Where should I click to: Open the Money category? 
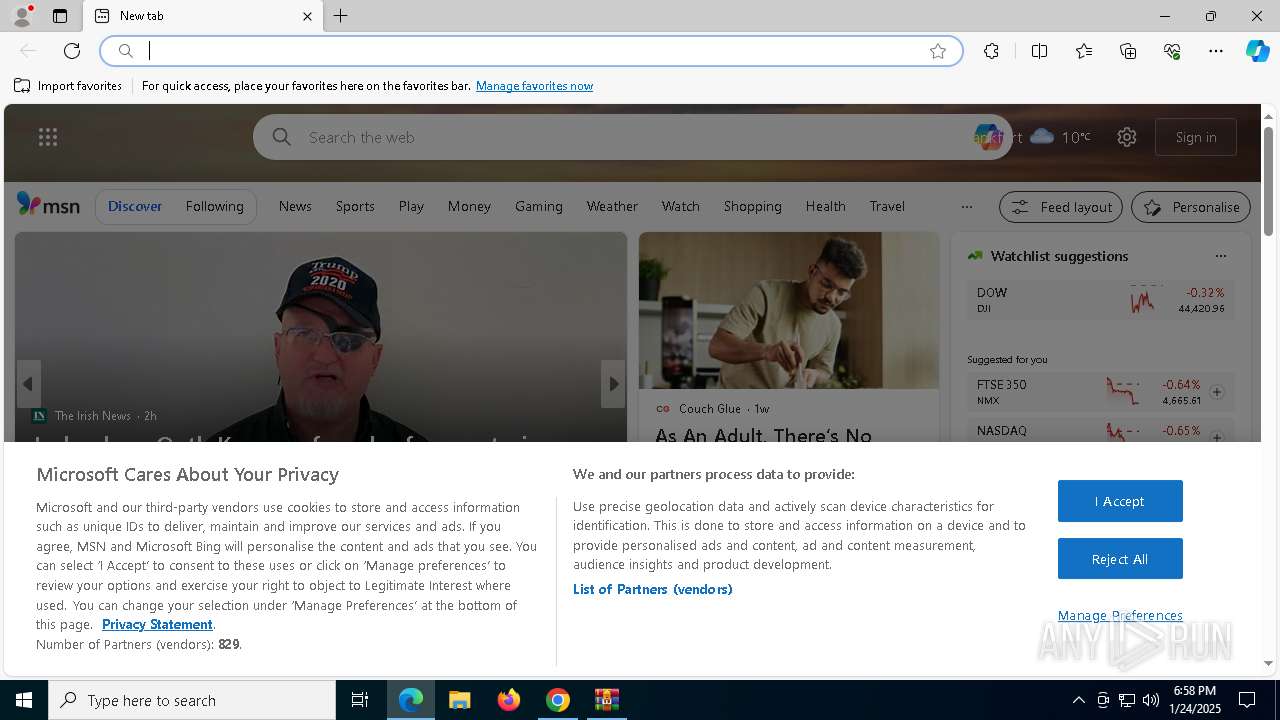[469, 206]
